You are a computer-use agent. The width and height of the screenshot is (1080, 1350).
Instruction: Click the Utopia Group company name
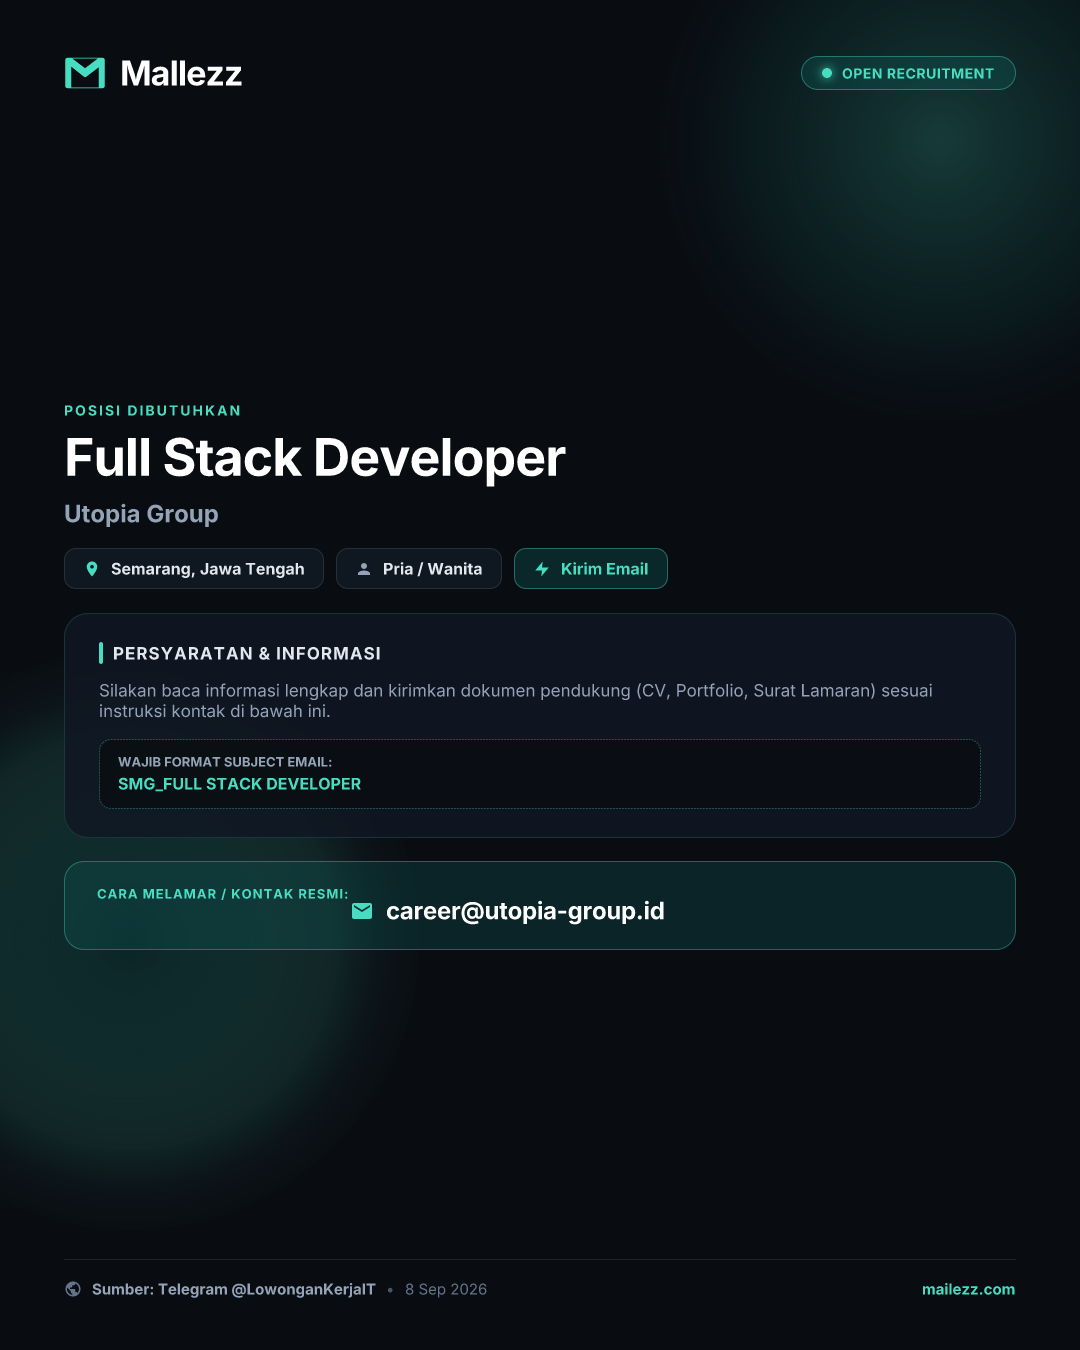click(141, 514)
